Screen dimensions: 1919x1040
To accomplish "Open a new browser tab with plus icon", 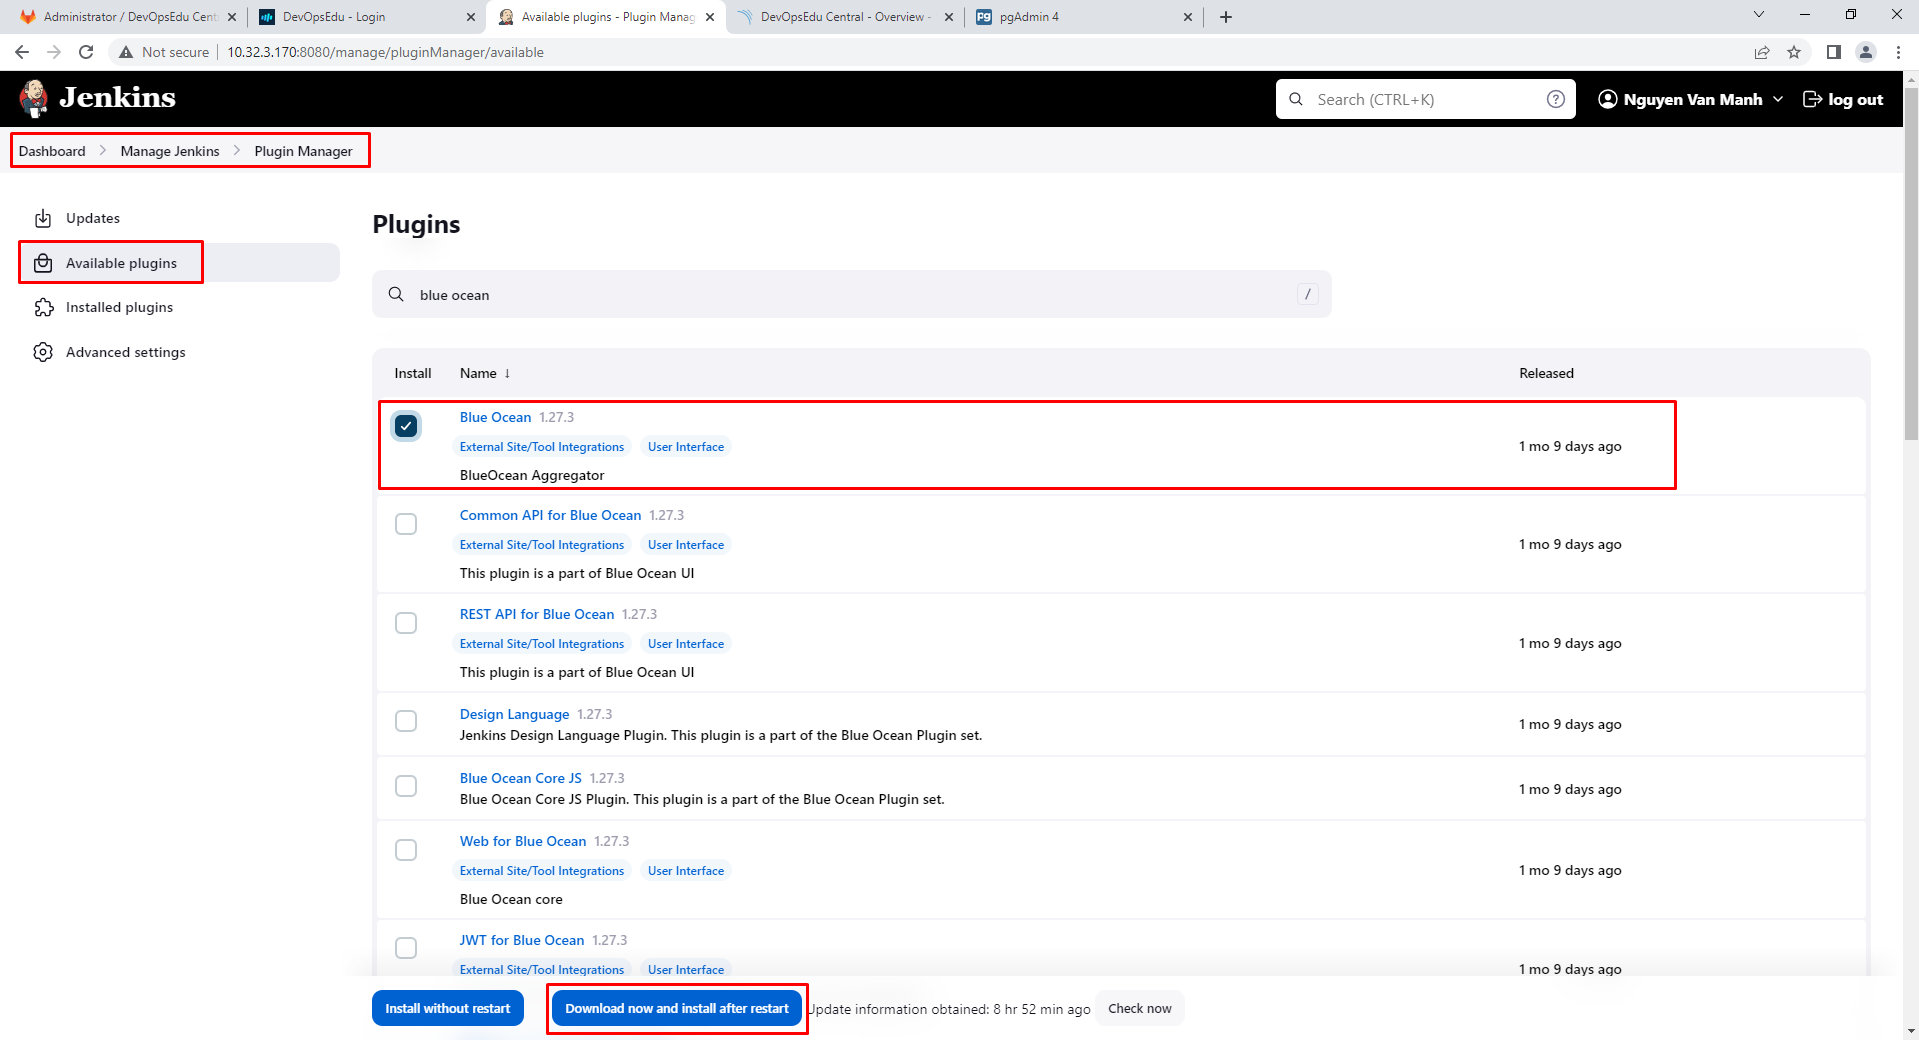I will point(1226,17).
